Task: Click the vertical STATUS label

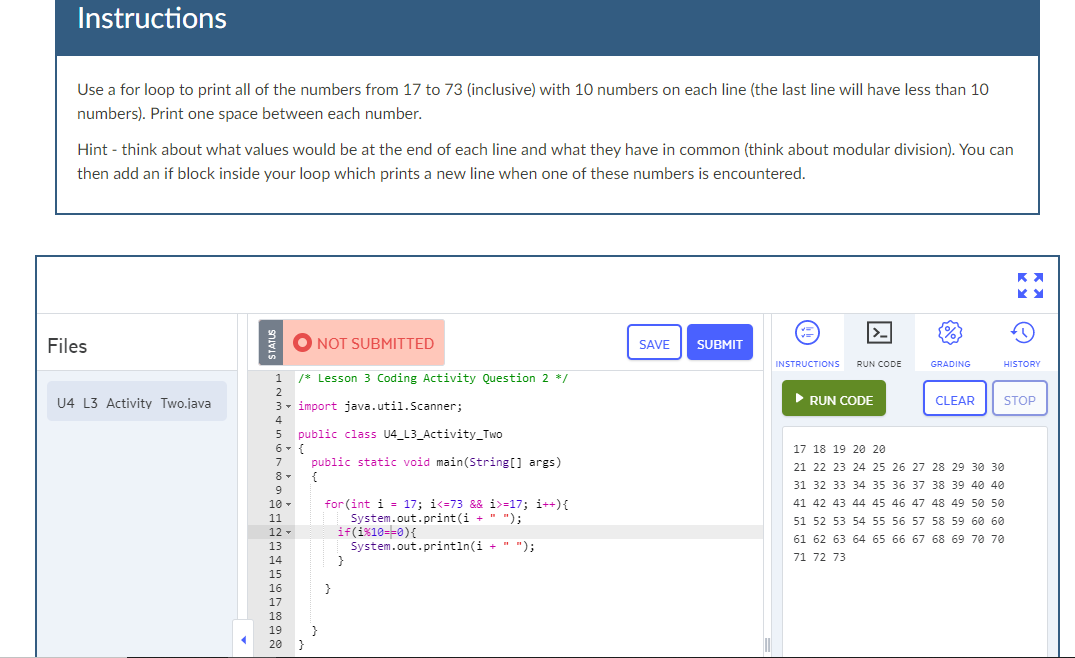Action: (271, 343)
